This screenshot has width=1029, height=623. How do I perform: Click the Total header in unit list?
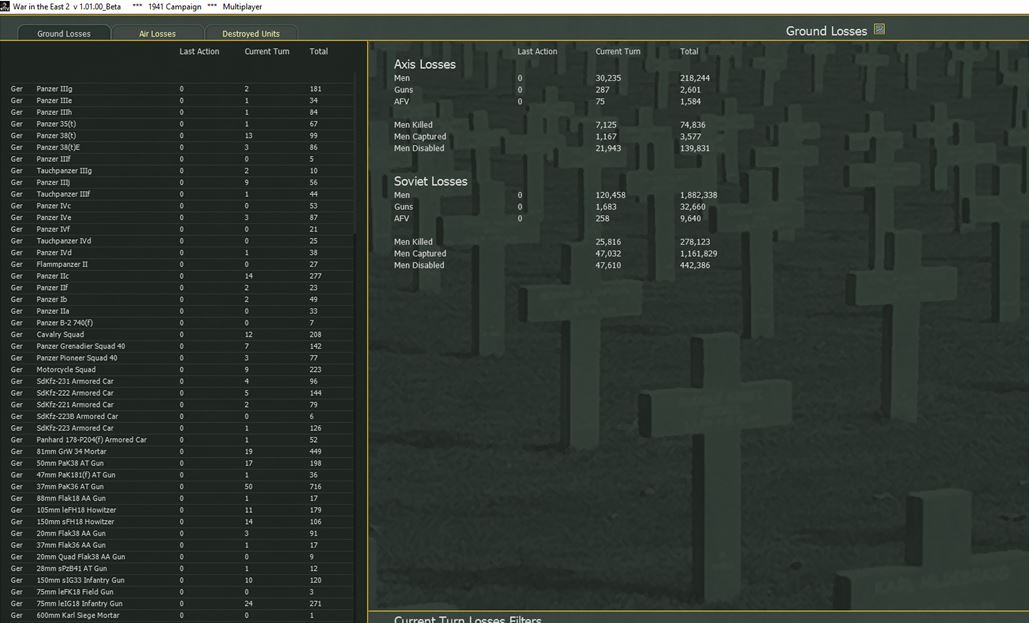[x=318, y=51]
